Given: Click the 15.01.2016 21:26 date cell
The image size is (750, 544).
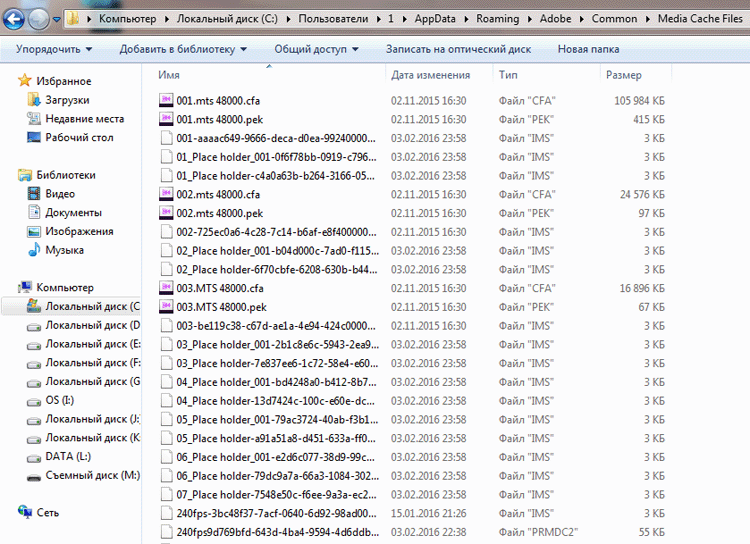Looking at the screenshot, I should pyautogui.click(x=429, y=513).
